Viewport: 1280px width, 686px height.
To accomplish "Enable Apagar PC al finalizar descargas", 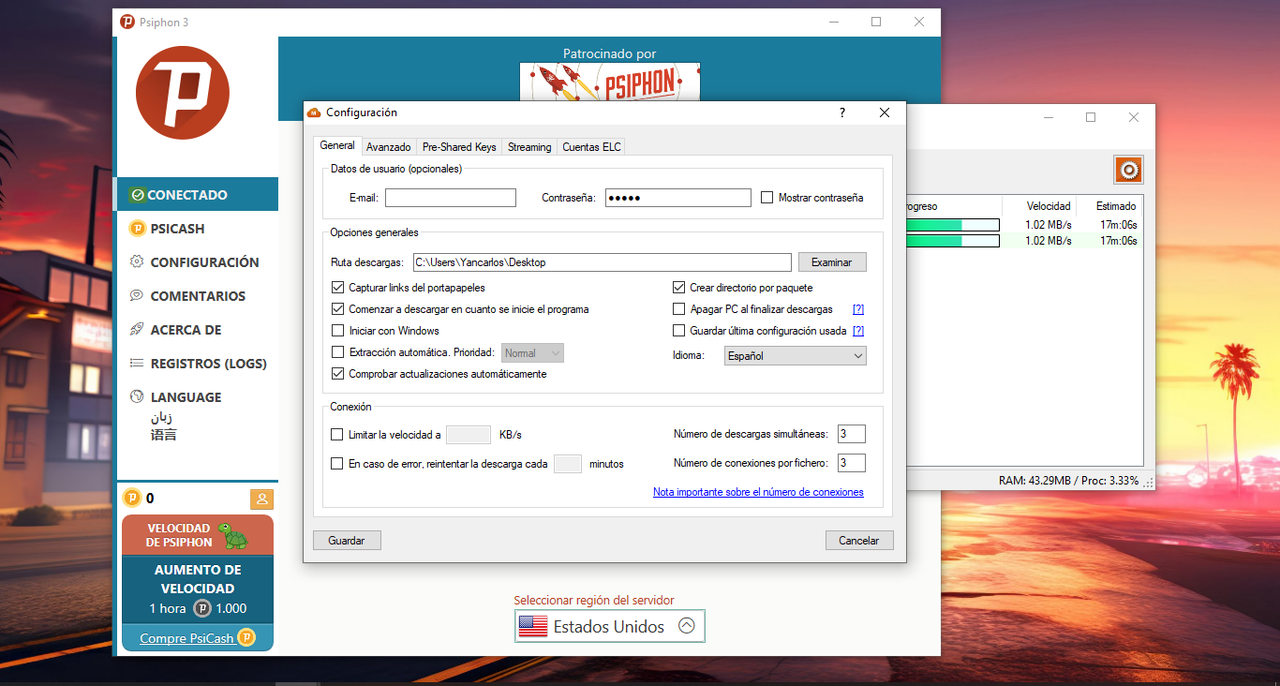I will [679, 309].
